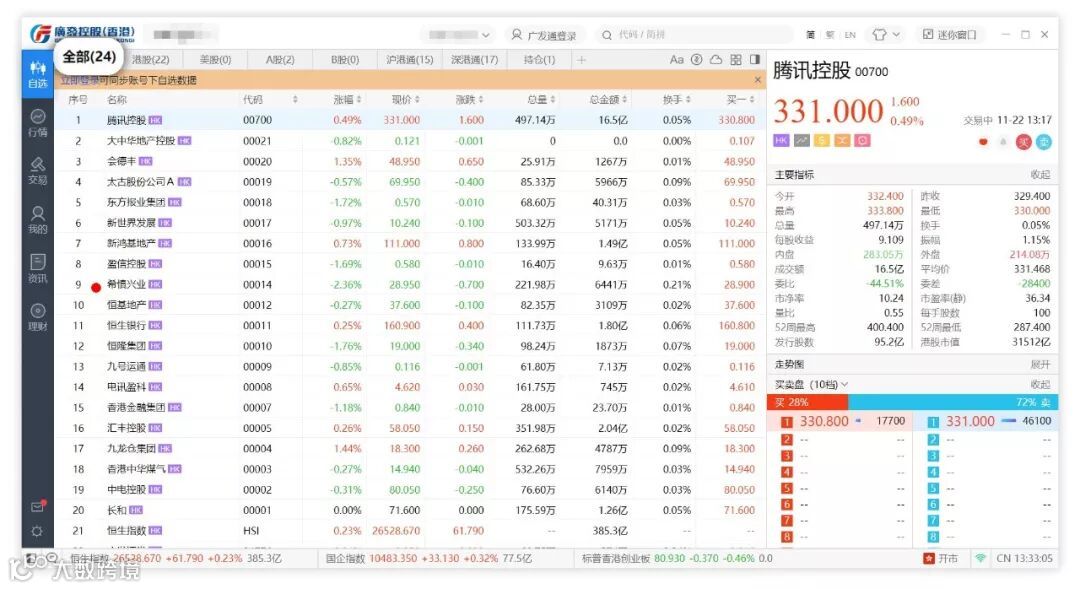The width and height of the screenshot is (1080, 589).
Task: Click the bell price-alert icon for Tencent
Action: tap(1003, 142)
